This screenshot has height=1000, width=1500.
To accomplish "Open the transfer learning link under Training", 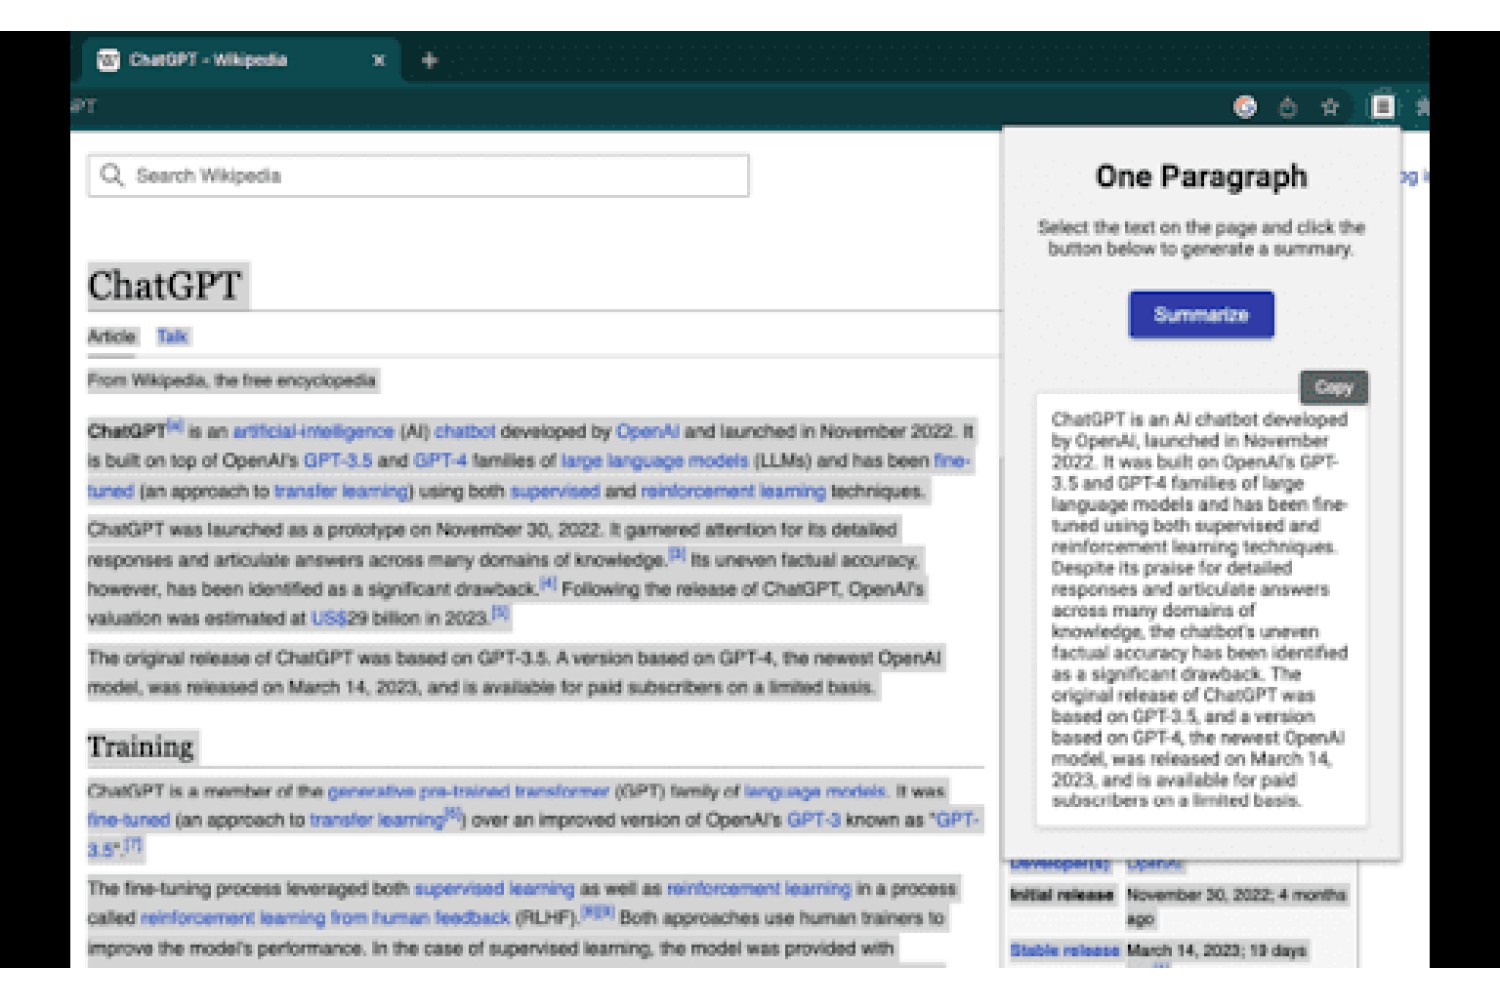I will [377, 820].
